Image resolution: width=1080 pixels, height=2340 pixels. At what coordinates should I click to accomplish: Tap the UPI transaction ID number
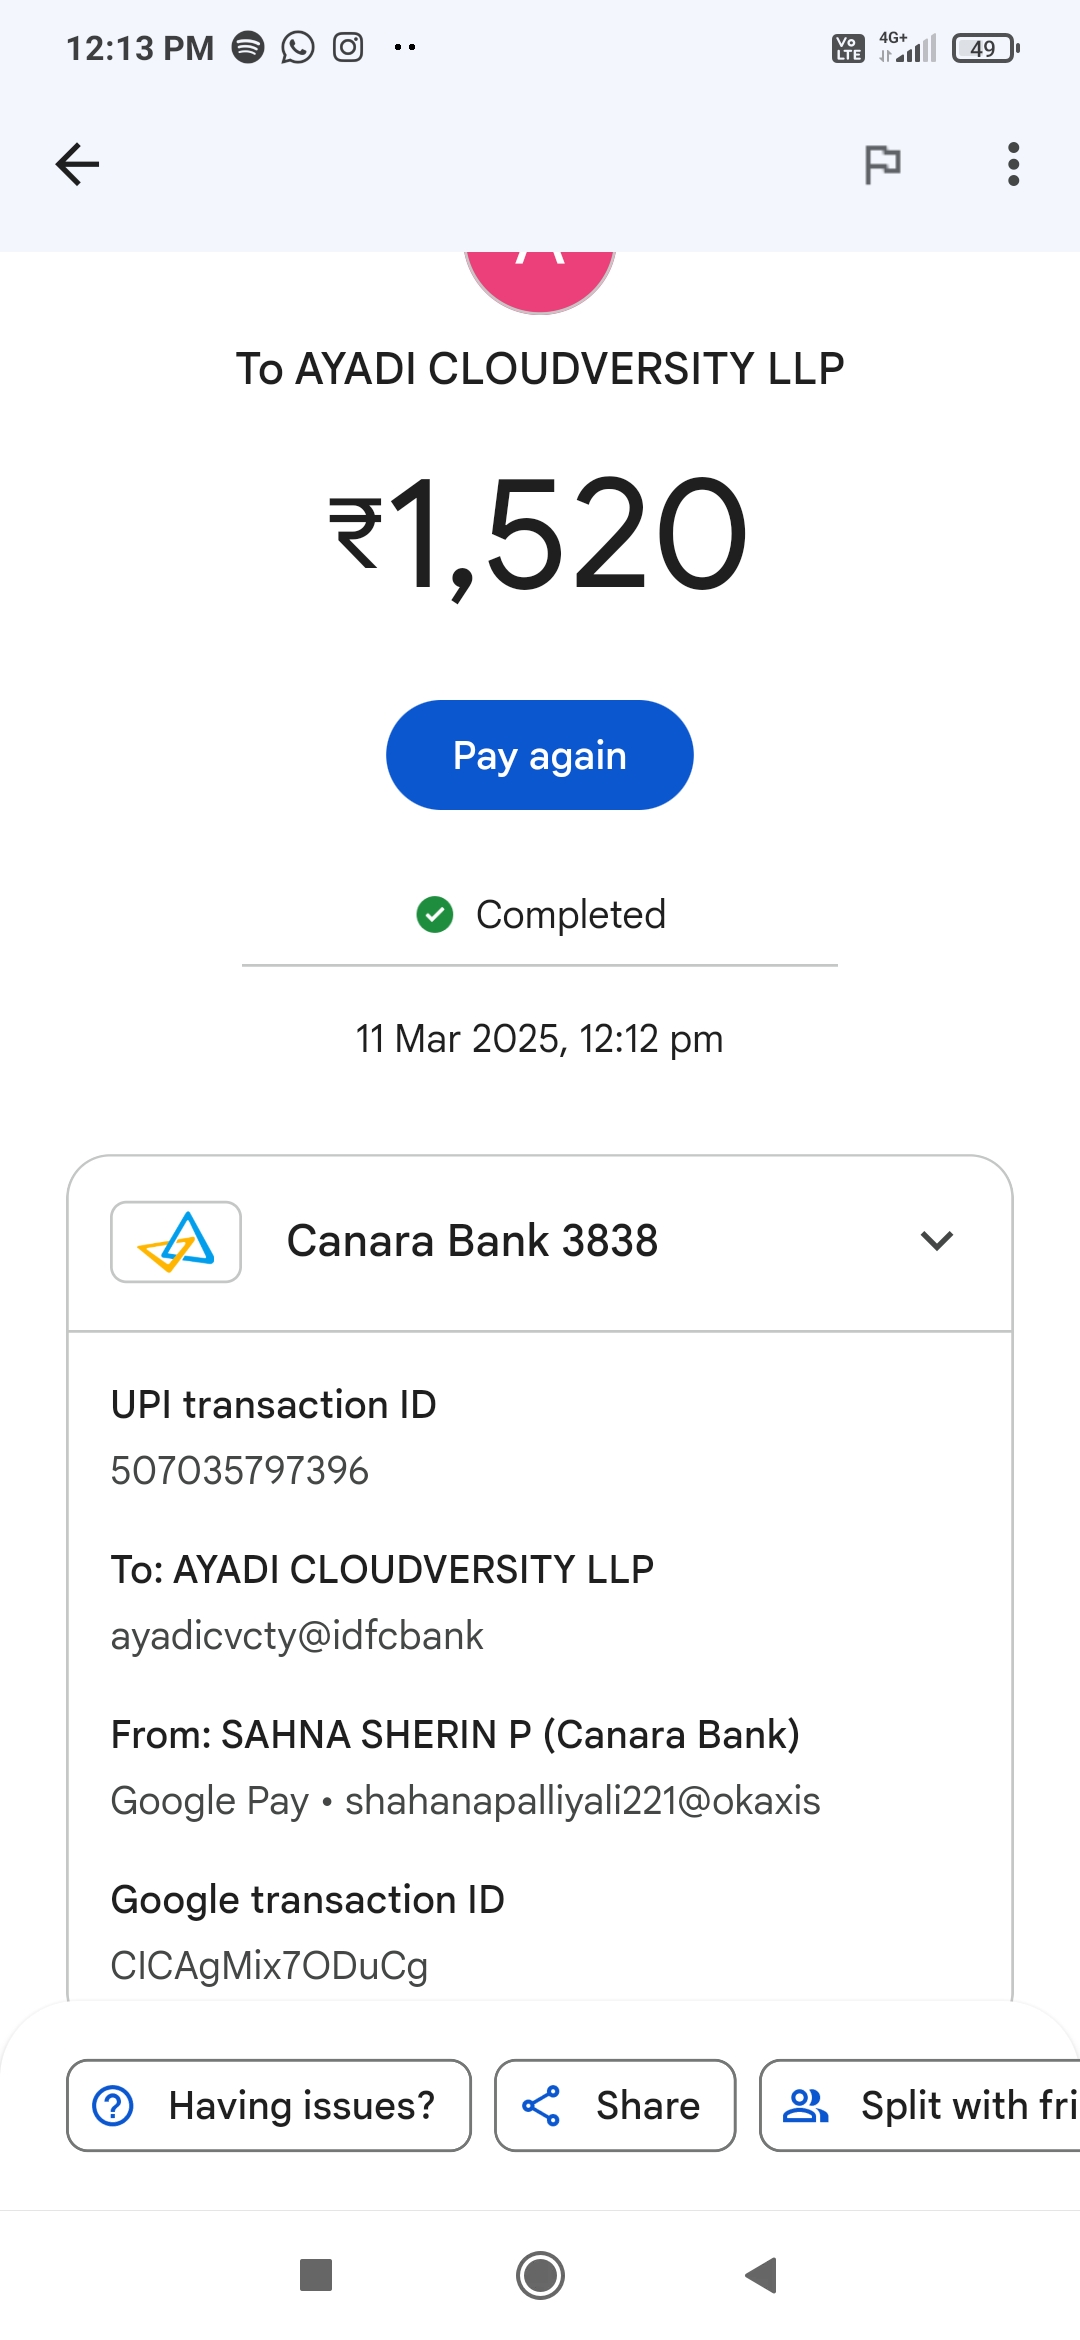click(x=240, y=1471)
